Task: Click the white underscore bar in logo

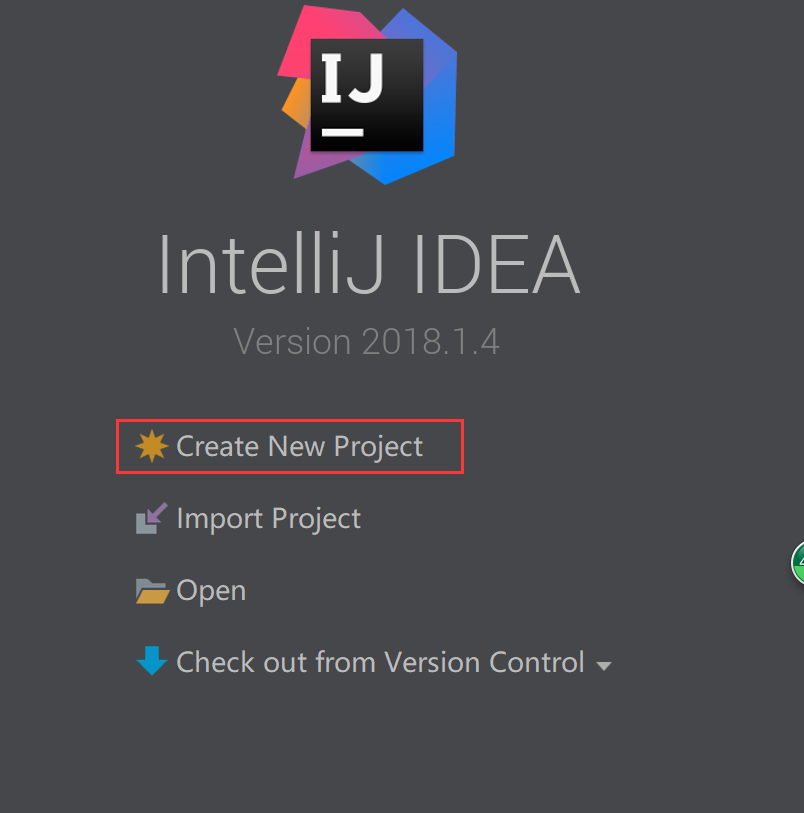Action: tap(342, 132)
